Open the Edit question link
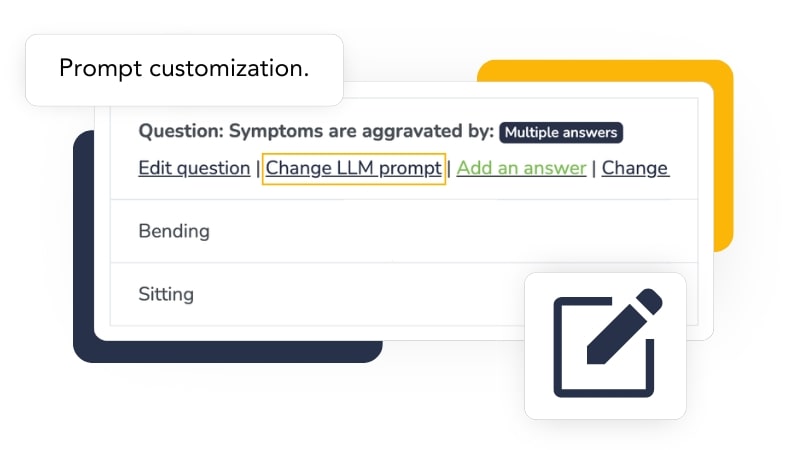 pos(194,168)
